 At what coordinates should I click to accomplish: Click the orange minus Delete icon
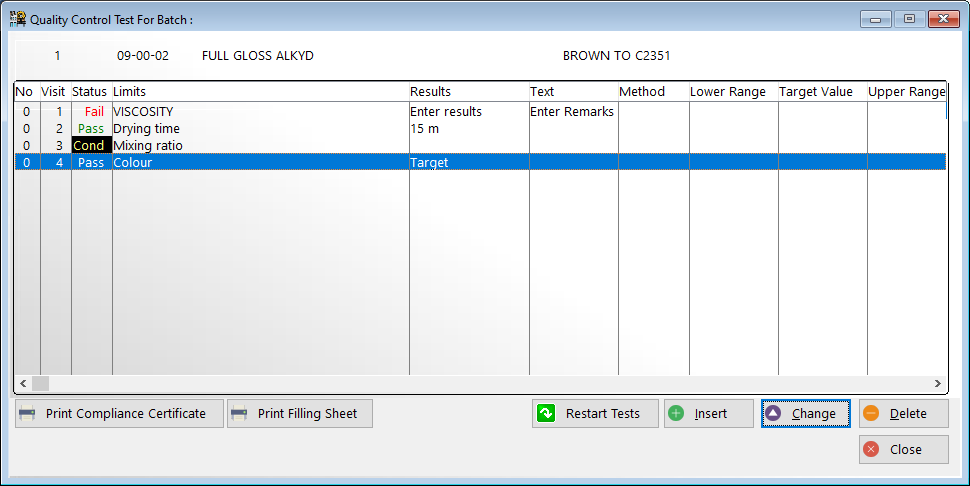[x=871, y=414]
